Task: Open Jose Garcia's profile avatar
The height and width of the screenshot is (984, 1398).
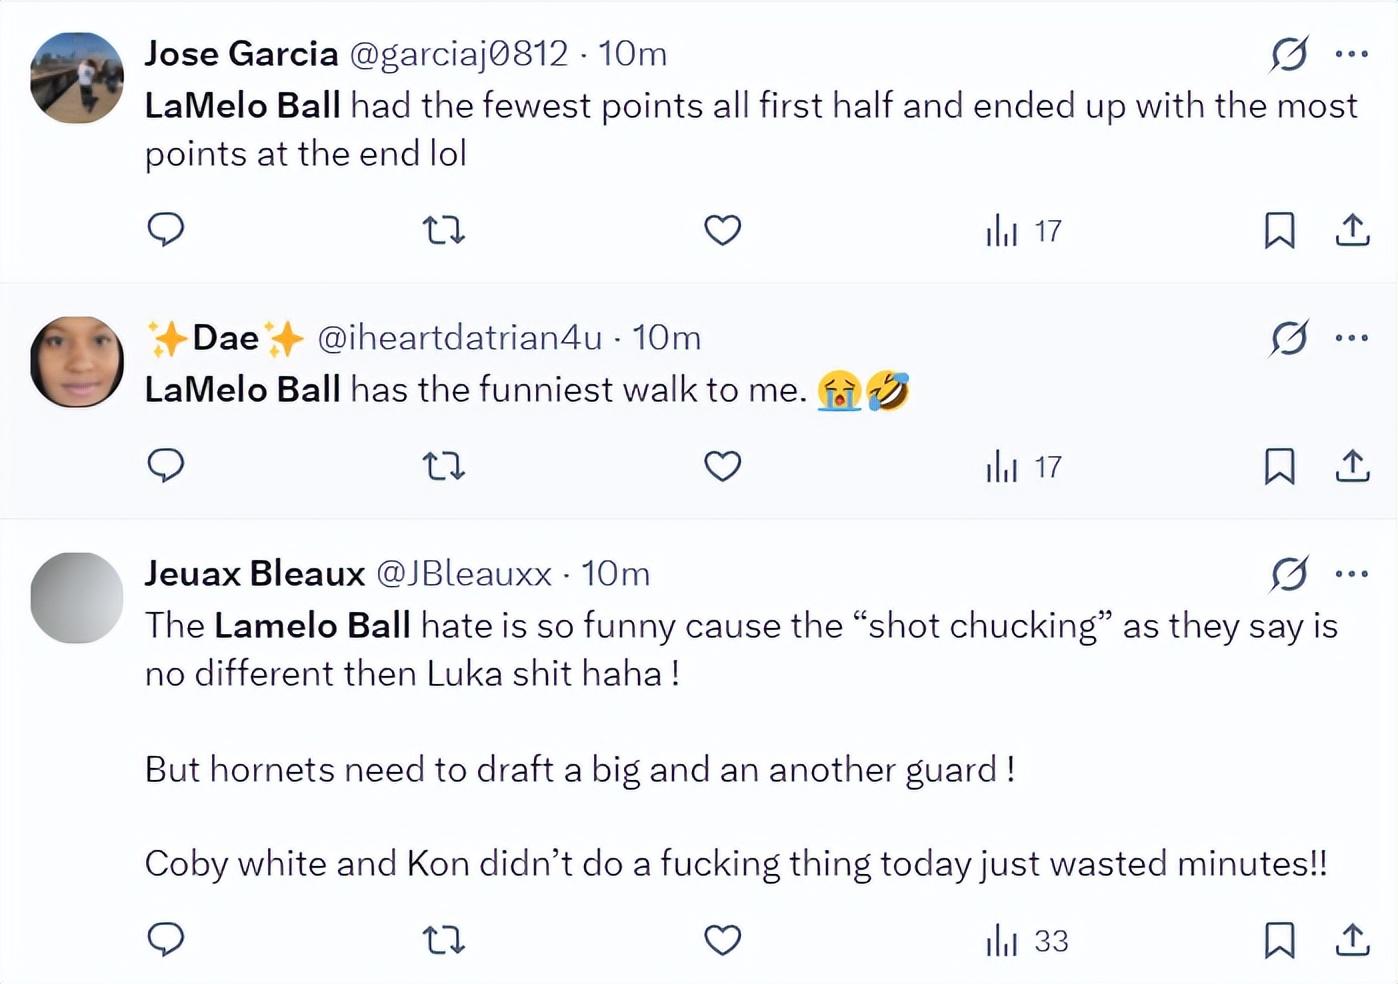Action: click(77, 78)
